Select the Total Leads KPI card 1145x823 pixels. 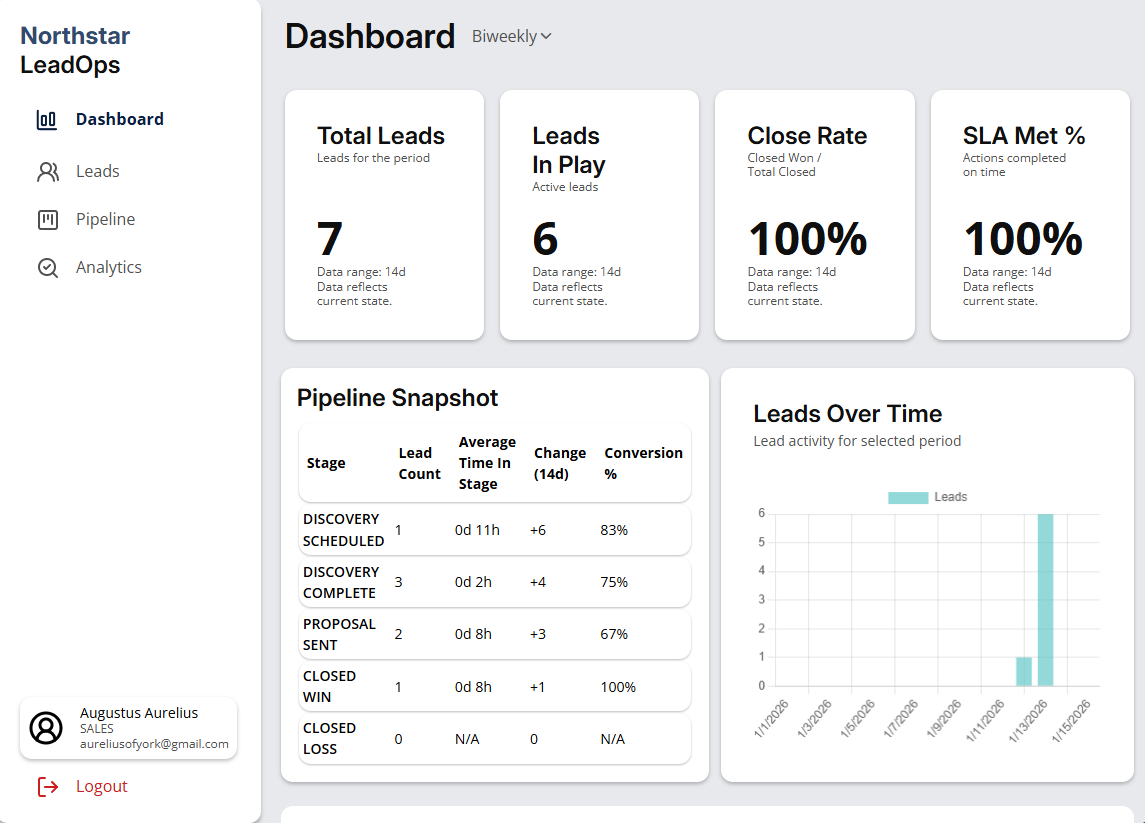pyautogui.click(x=384, y=213)
